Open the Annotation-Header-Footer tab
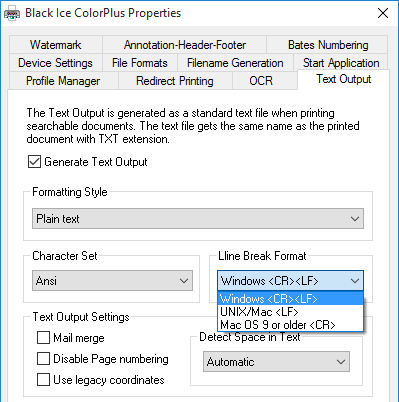399x402 pixels. 185,45
